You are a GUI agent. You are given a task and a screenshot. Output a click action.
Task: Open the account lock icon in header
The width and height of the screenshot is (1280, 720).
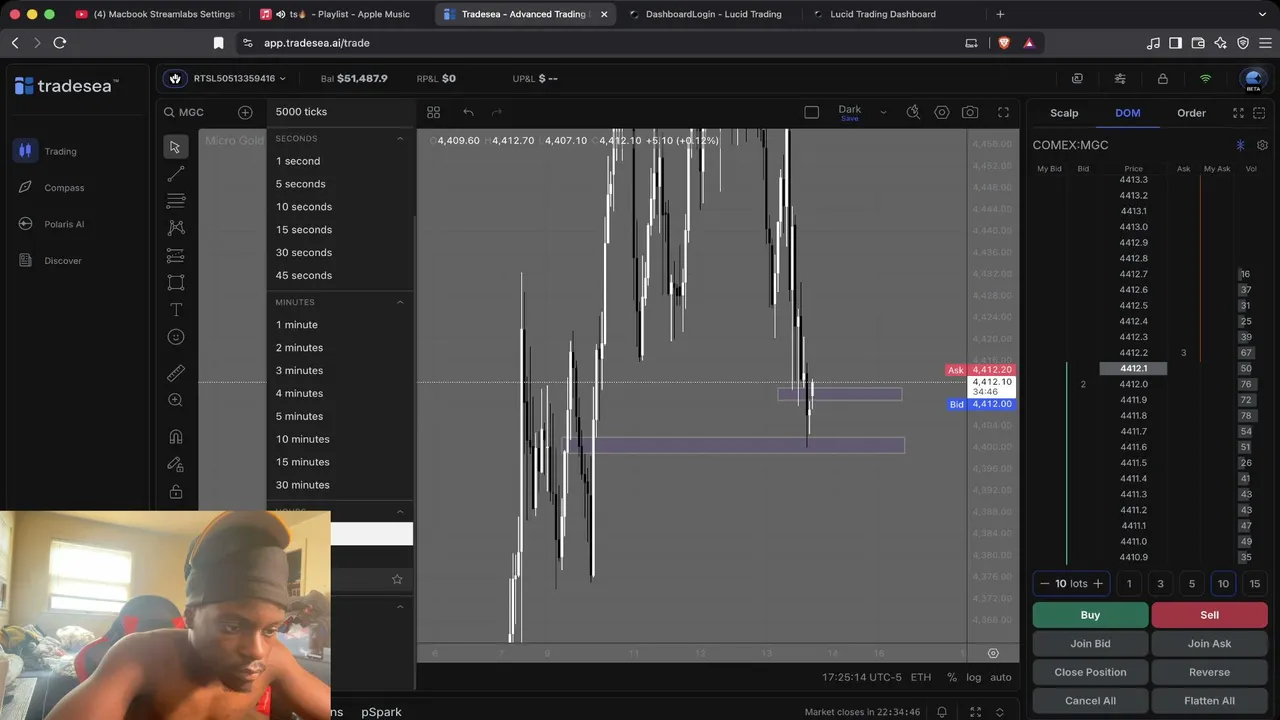(1162, 79)
